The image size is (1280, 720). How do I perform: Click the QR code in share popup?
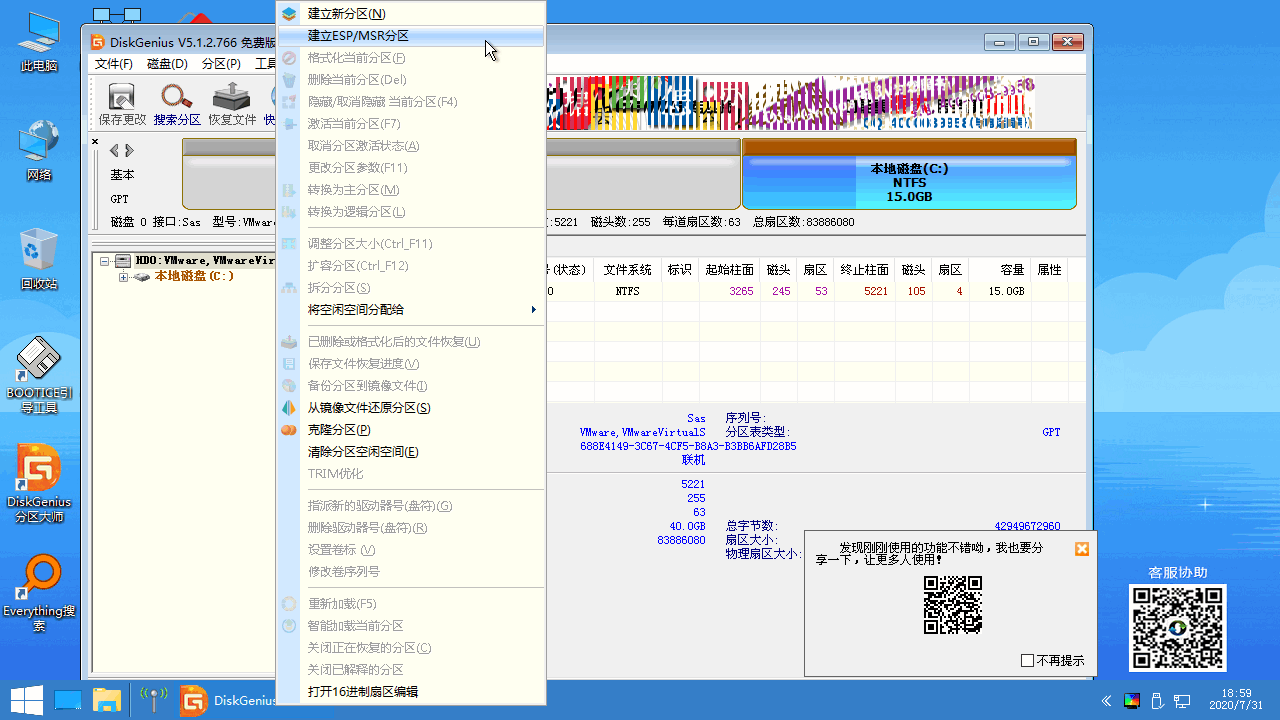pos(952,605)
